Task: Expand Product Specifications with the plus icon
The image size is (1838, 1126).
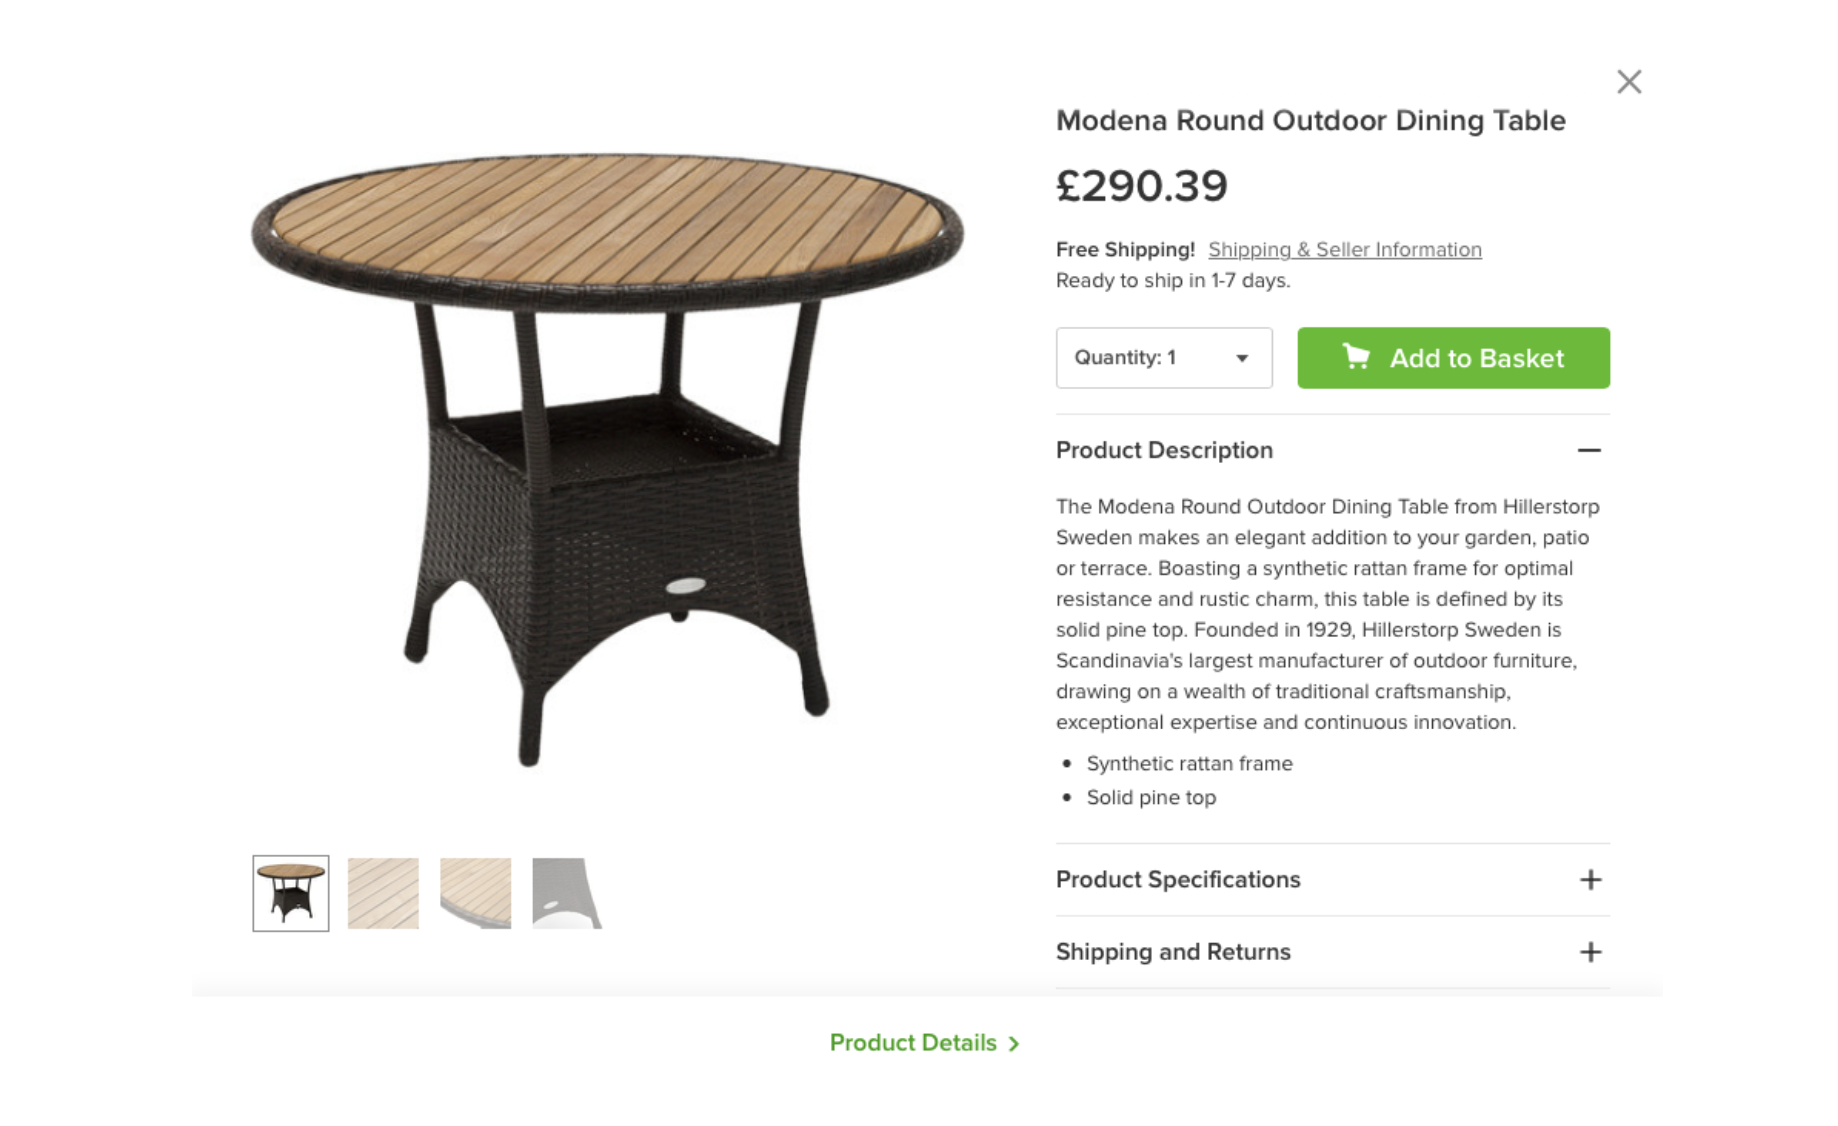Action: (1590, 880)
